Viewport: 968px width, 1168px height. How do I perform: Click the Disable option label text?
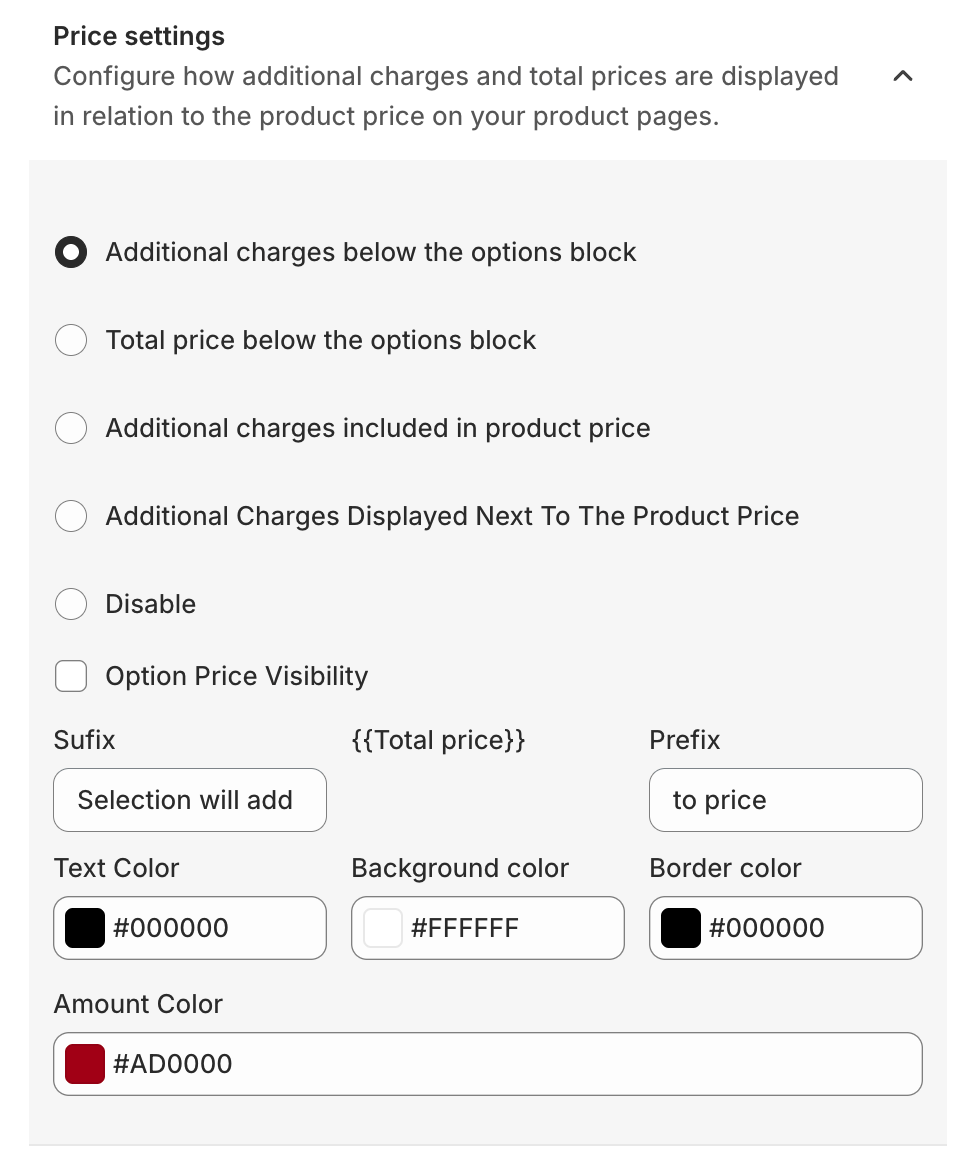151,605
